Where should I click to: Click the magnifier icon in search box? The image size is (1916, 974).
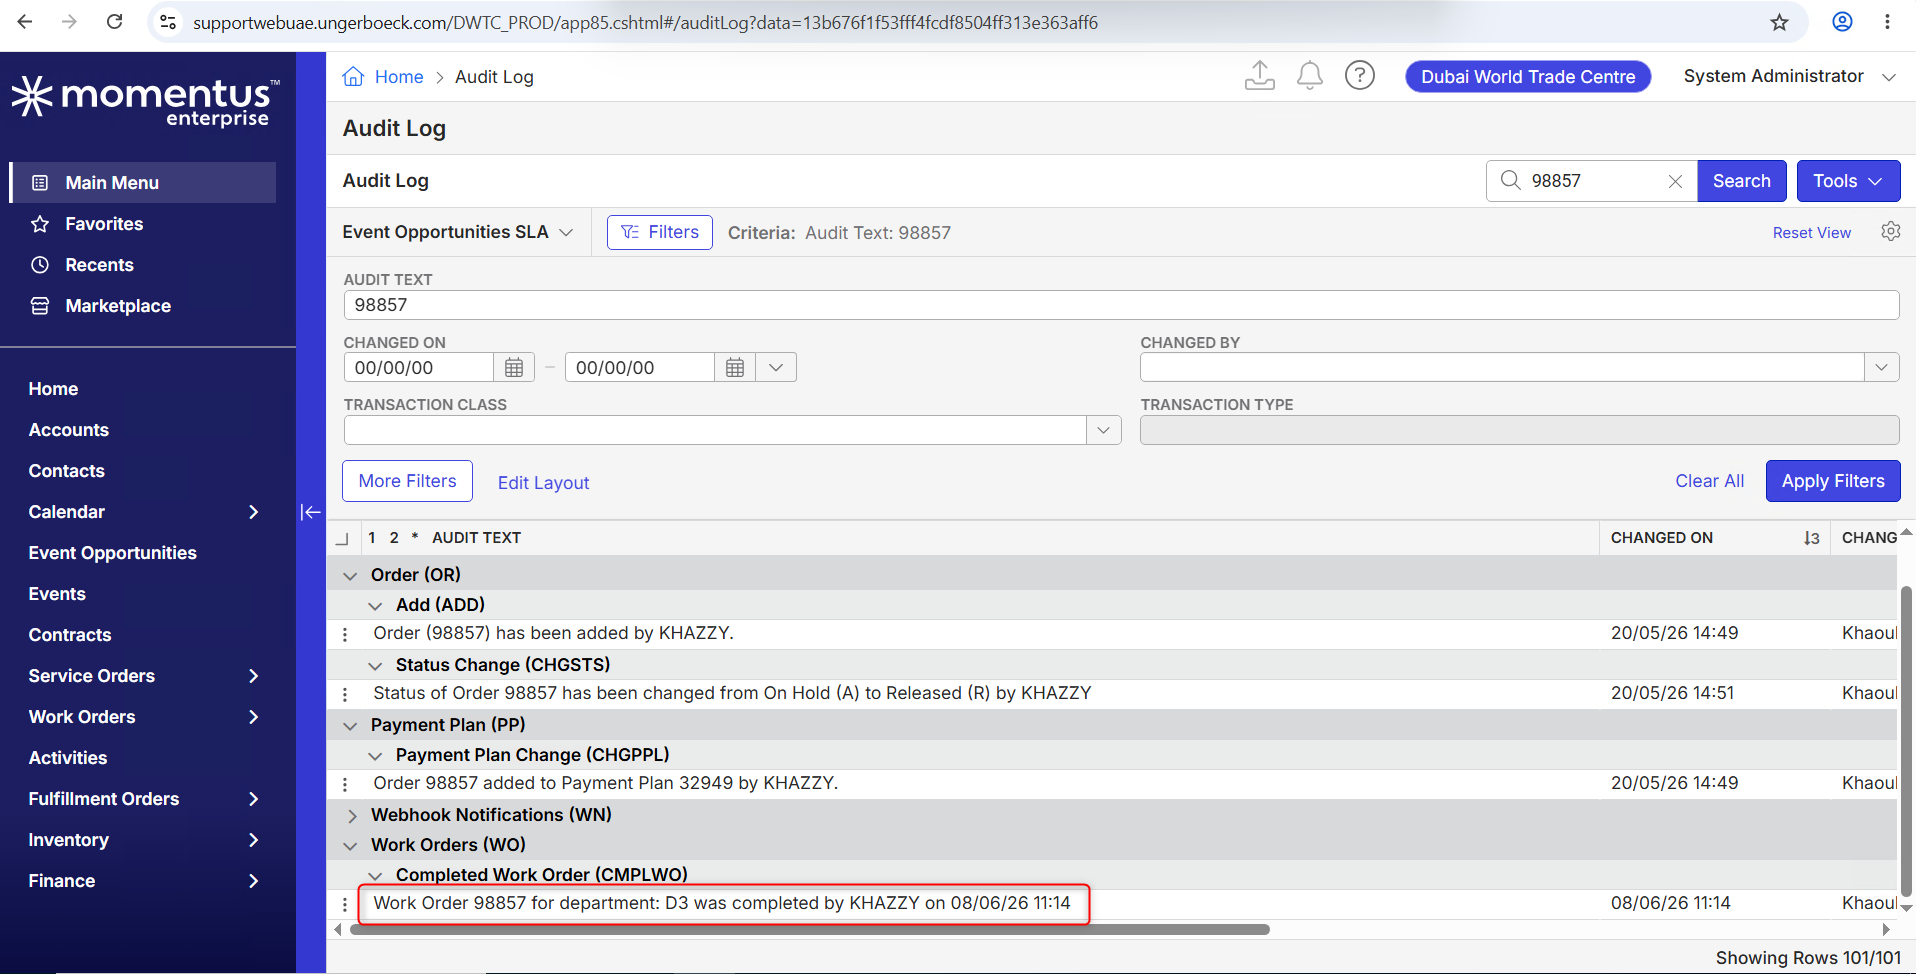pos(1511,180)
